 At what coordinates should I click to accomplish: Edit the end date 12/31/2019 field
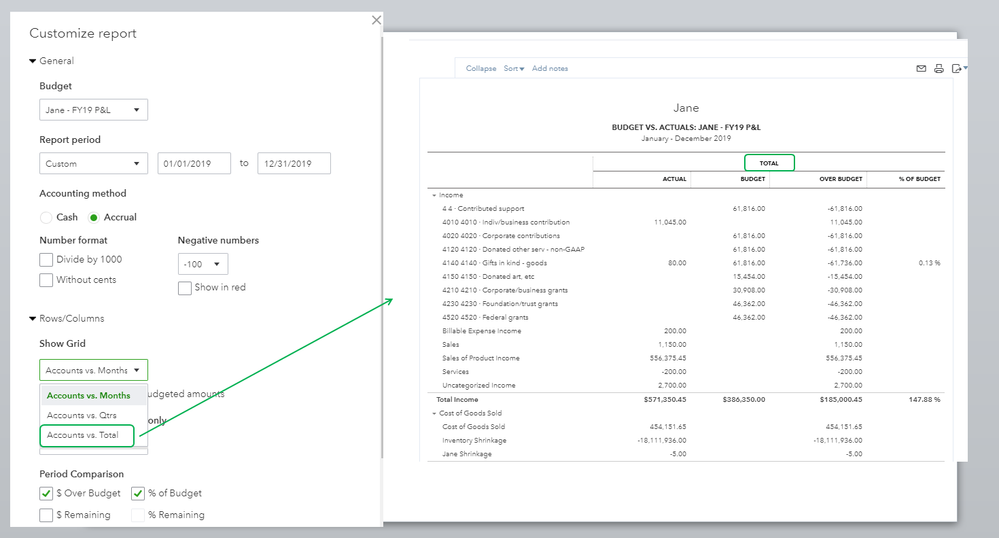[294, 163]
